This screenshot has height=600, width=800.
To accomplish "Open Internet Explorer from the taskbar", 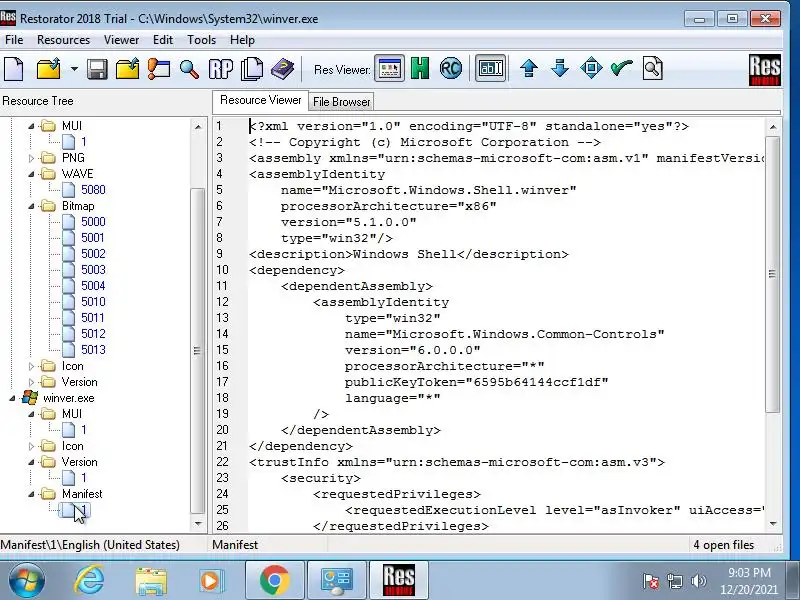I will pos(89,581).
